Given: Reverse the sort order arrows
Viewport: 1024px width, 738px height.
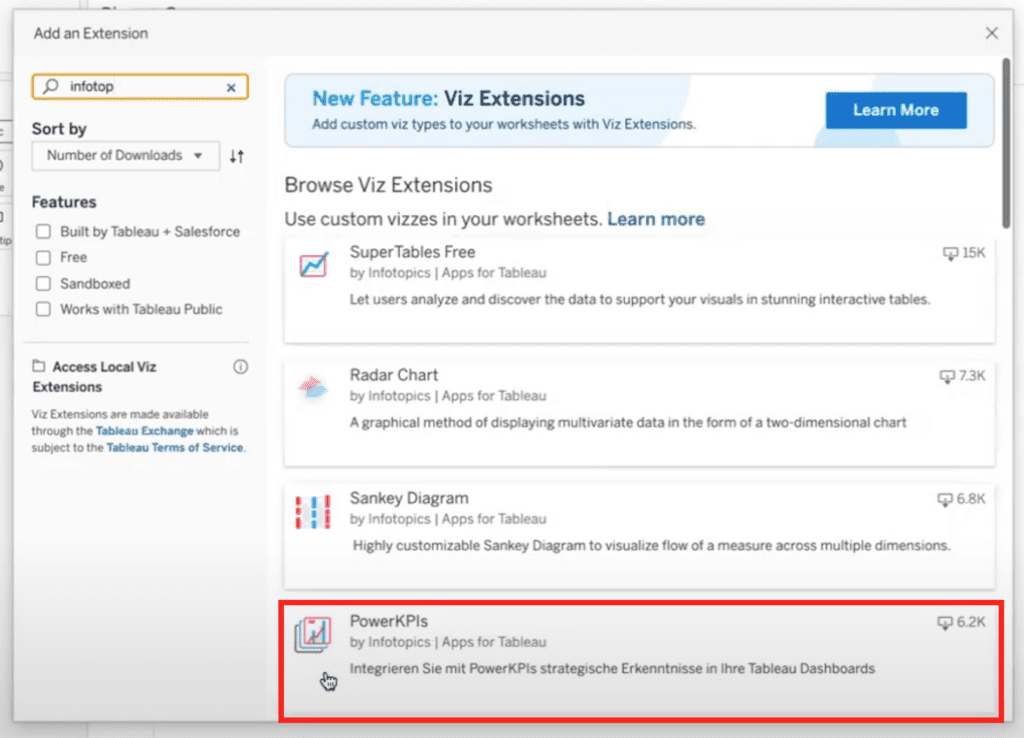Looking at the screenshot, I should coord(237,156).
